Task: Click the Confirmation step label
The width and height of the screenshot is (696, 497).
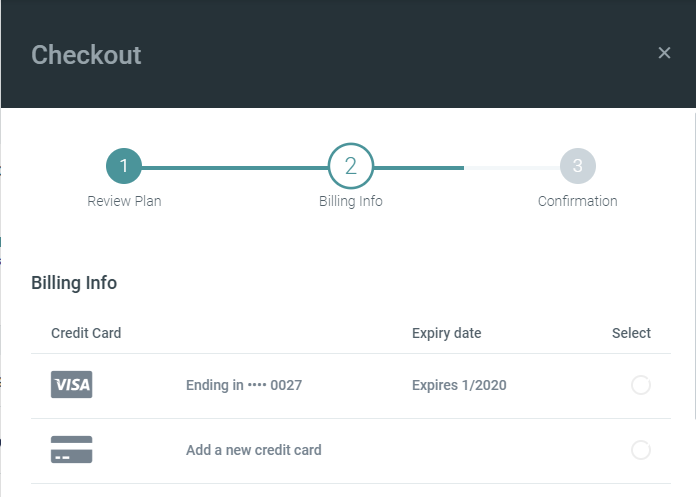Action: tap(577, 201)
